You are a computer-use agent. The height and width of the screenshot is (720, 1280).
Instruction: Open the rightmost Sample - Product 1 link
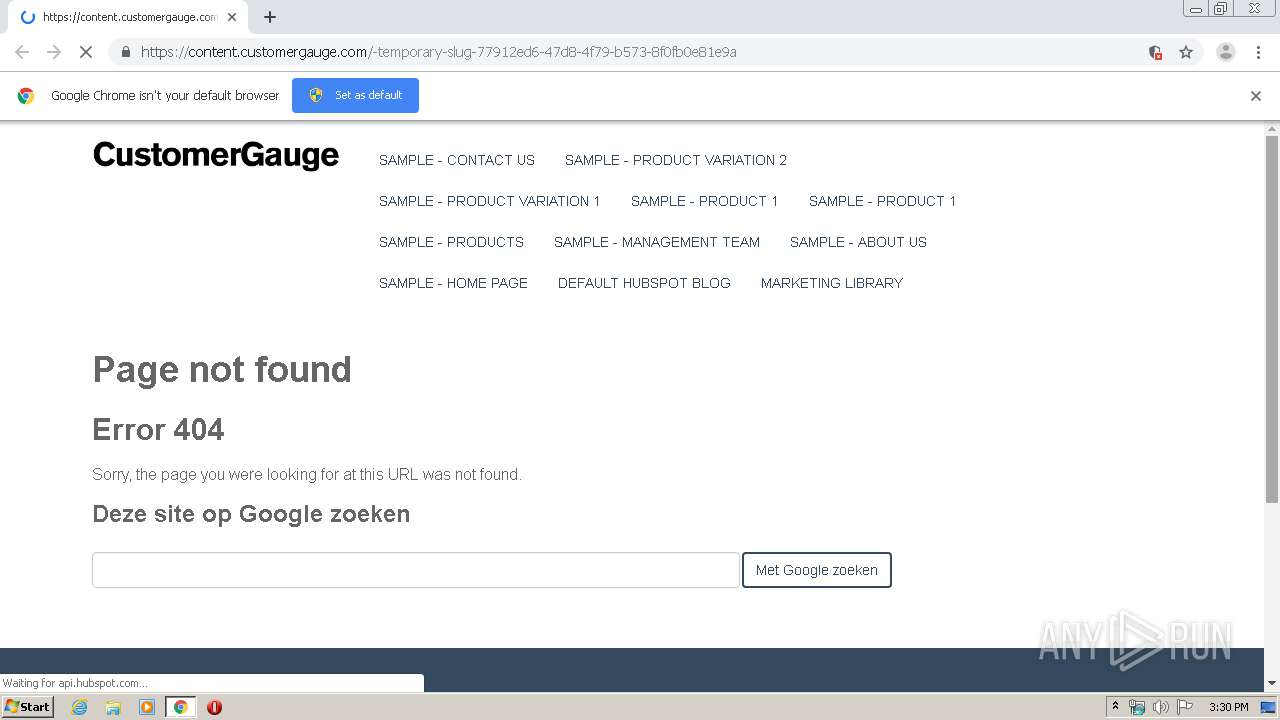pyautogui.click(x=883, y=201)
